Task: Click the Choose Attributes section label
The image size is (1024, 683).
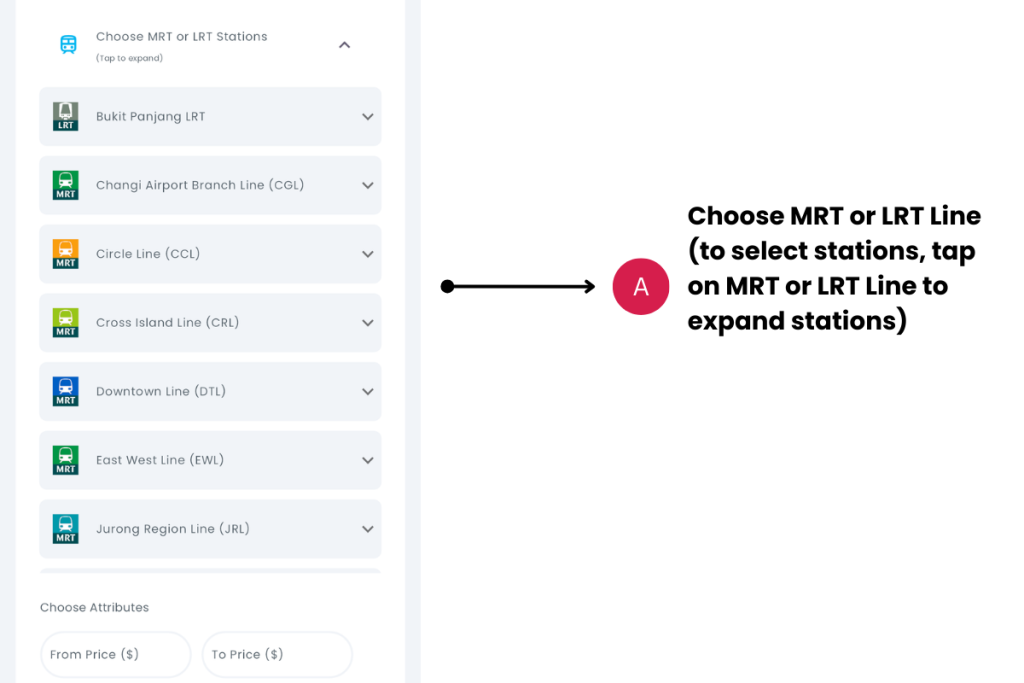Action: [94, 607]
